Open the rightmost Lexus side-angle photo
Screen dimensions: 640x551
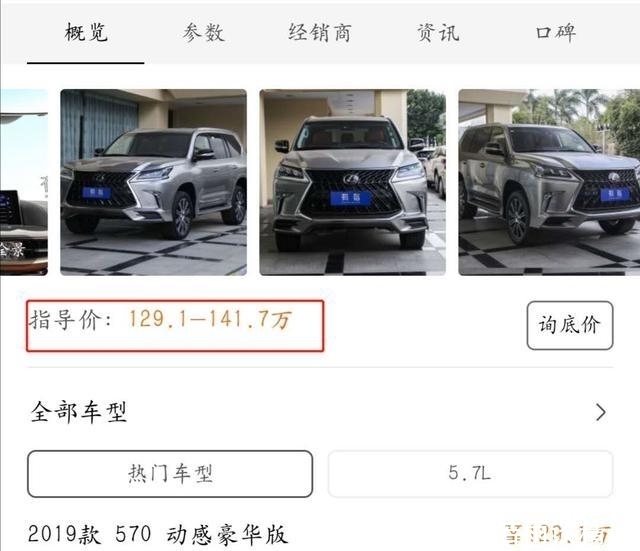(549, 182)
